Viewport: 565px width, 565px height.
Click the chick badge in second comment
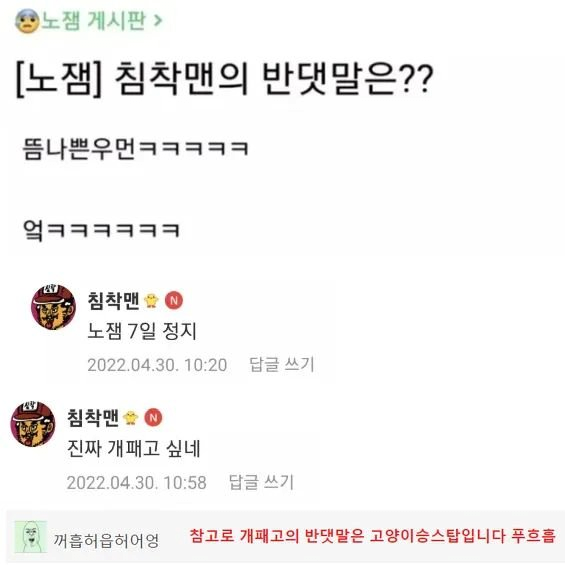[x=130, y=418]
